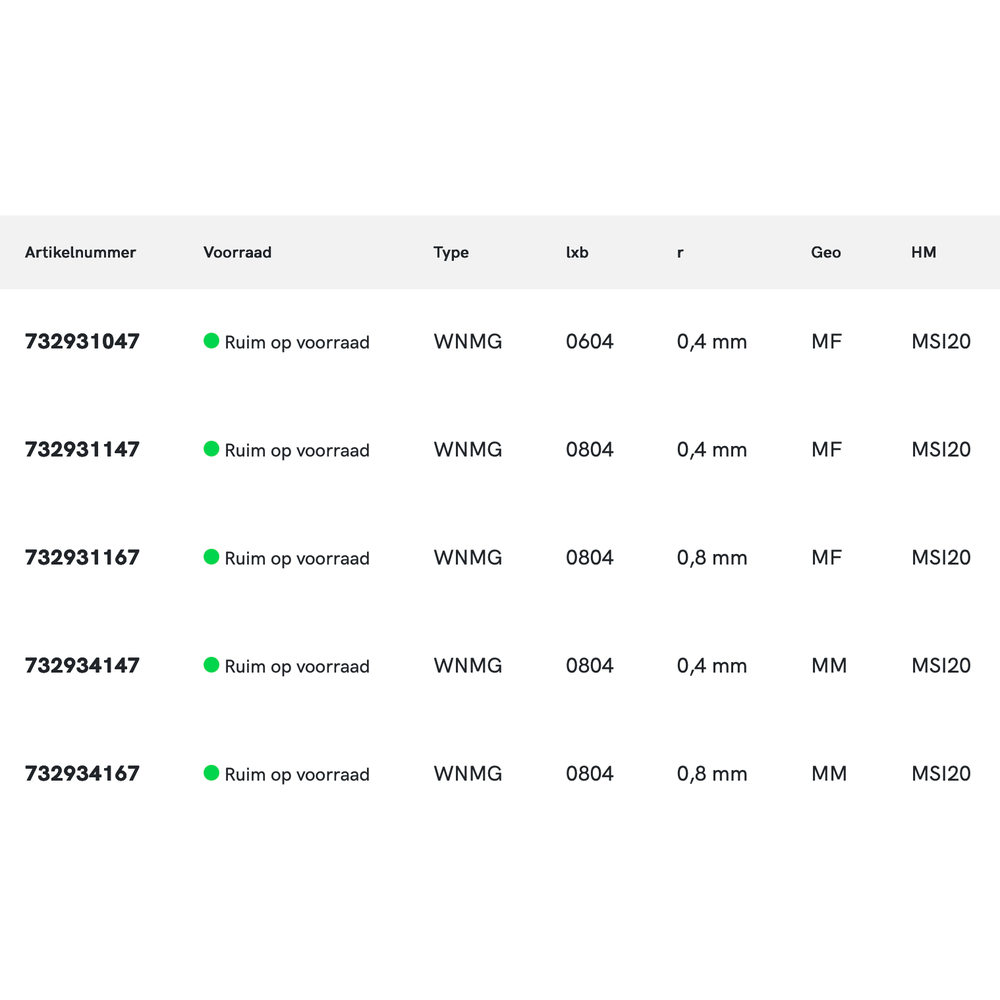Click the lxb column header
This screenshot has height=1000, width=1000.
pos(577,253)
